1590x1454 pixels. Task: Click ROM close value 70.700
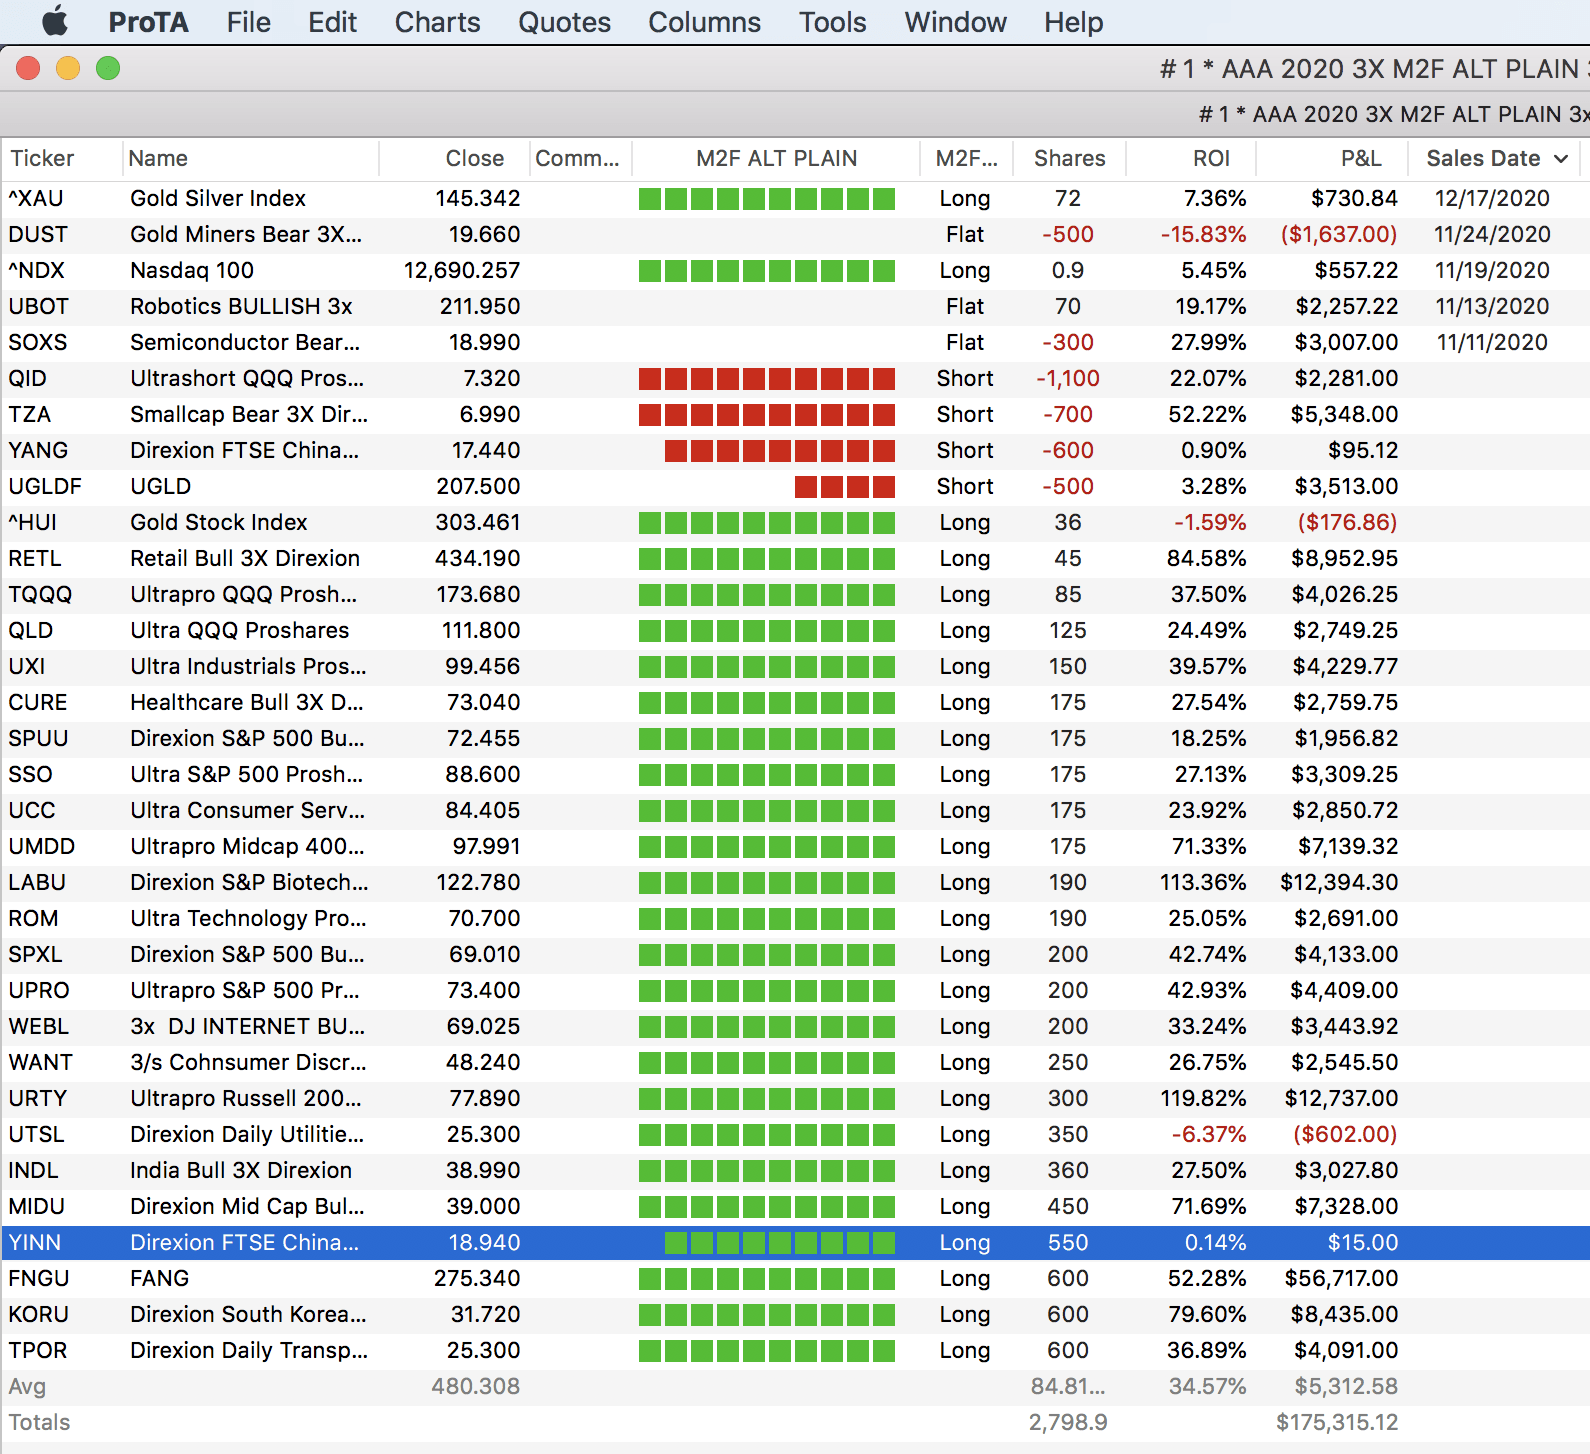click(x=484, y=918)
